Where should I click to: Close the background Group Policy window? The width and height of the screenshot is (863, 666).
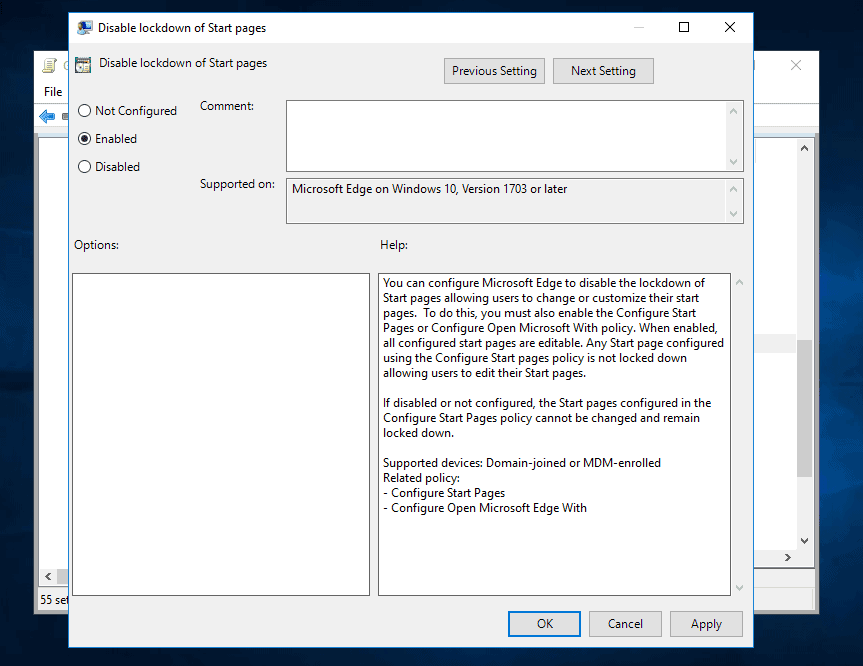(796, 65)
